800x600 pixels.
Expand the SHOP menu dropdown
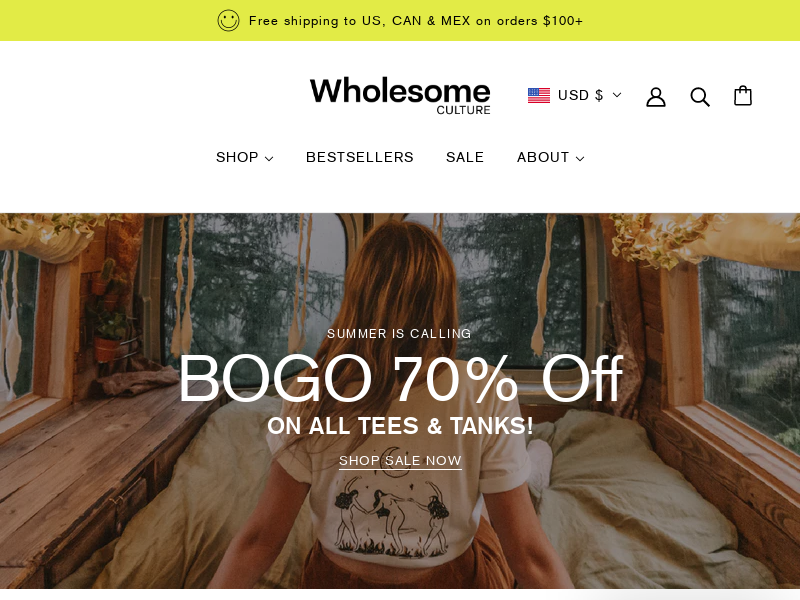pyautogui.click(x=244, y=157)
